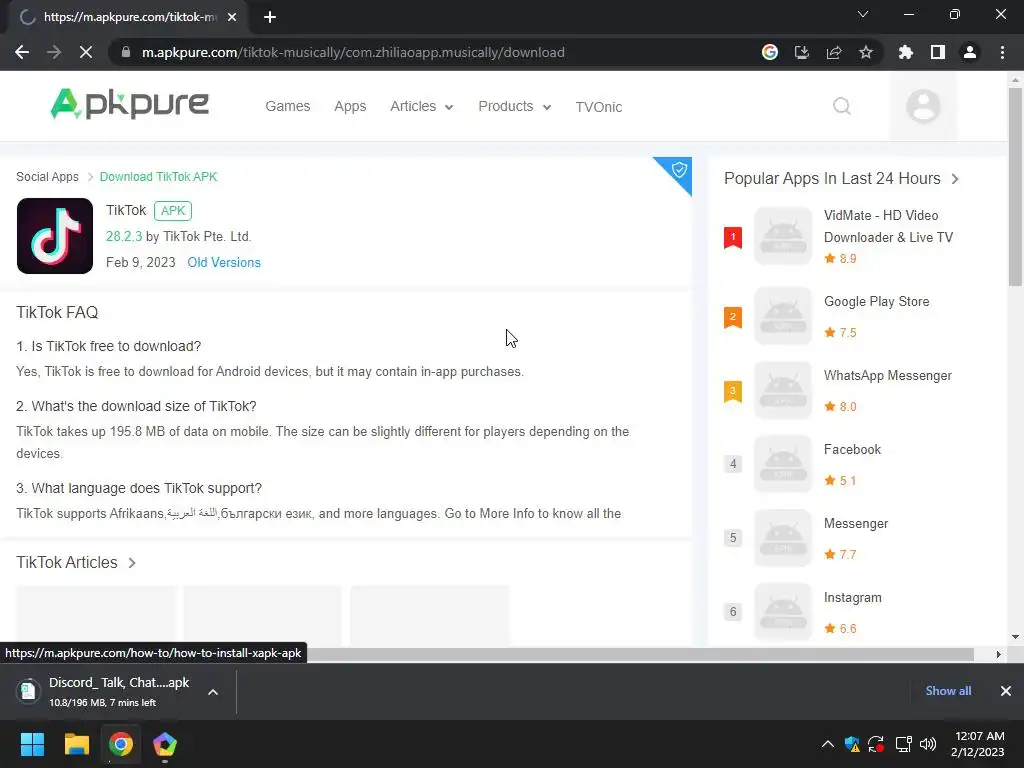Click the Messenger app placeholder icon
Viewport: 1024px width, 768px height.
pos(782,537)
